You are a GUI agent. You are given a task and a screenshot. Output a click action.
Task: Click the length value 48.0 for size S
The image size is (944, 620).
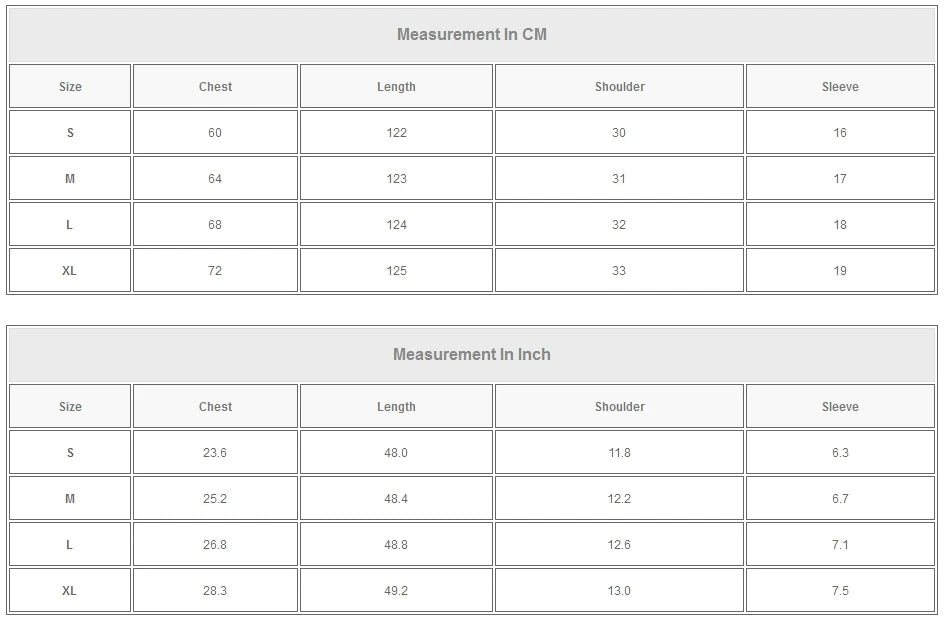pyautogui.click(x=396, y=452)
